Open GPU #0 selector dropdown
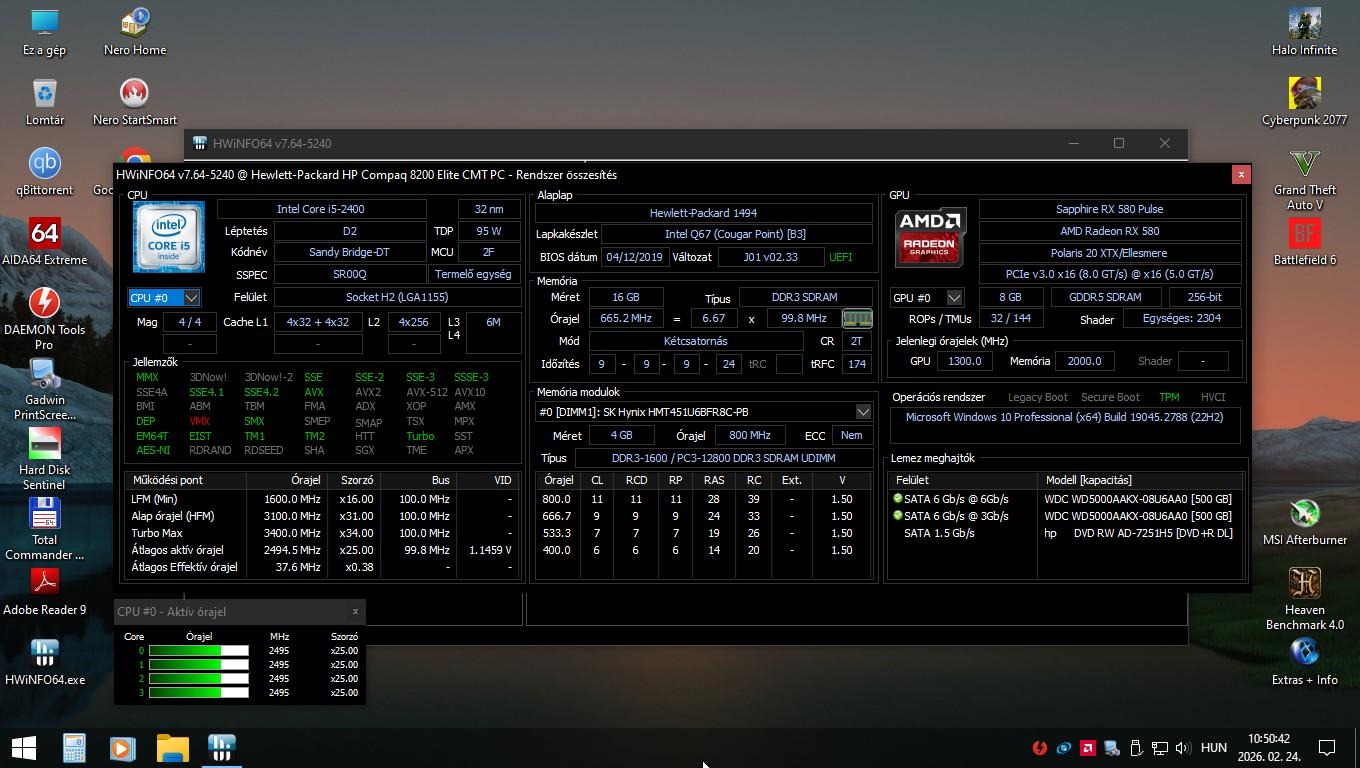This screenshot has width=1360, height=768. 927,297
